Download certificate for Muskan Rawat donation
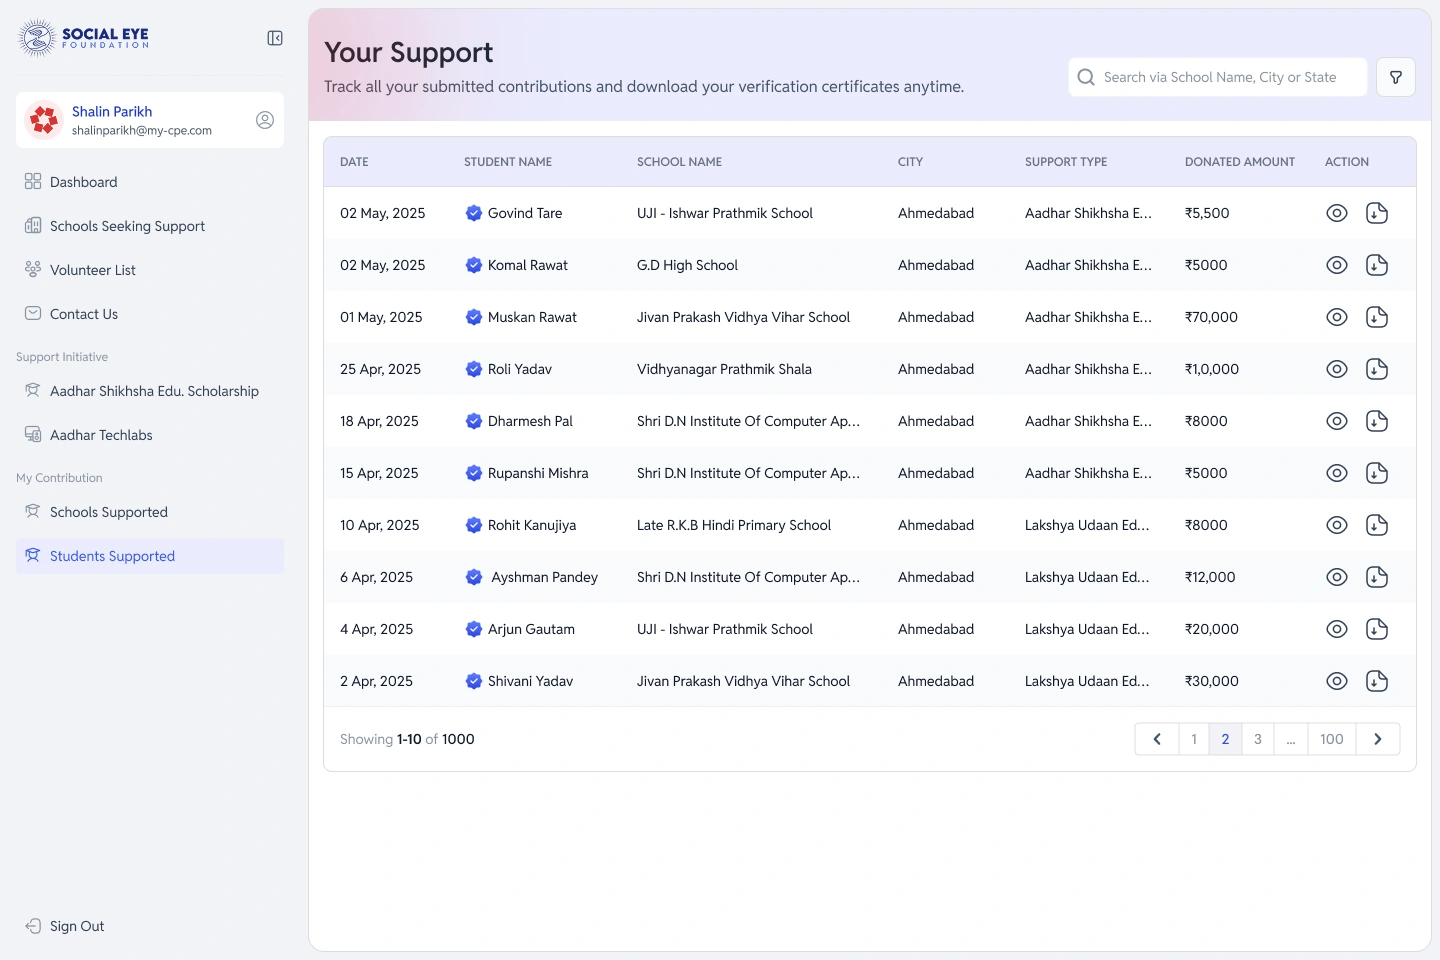 point(1377,317)
